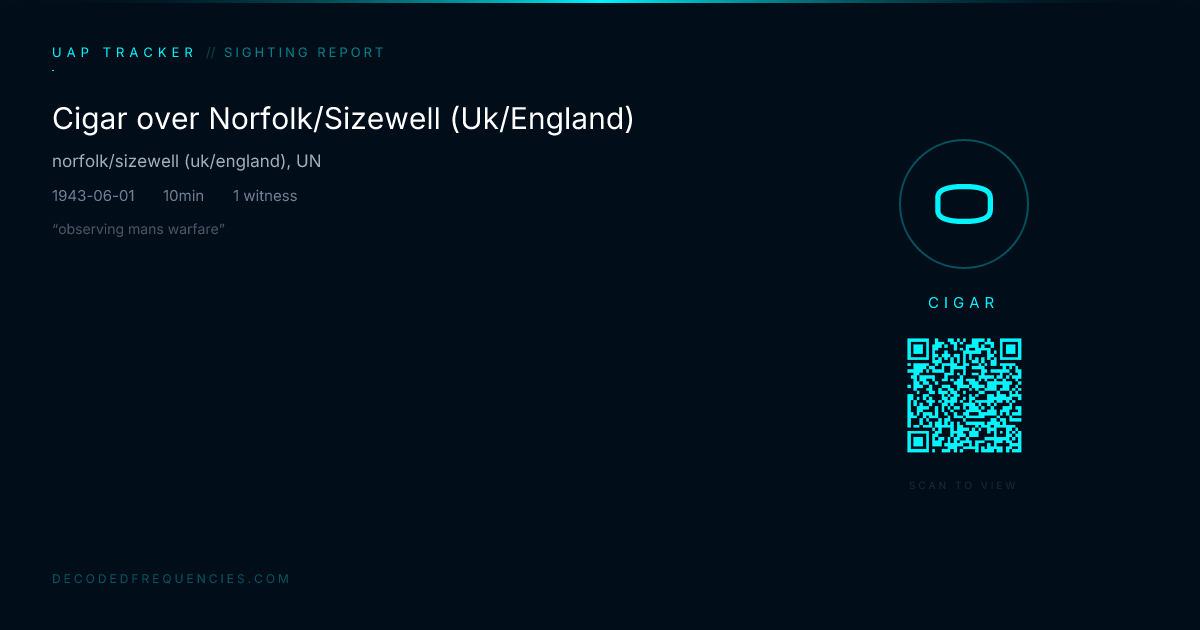Click the SIGHTING REPORT label
The width and height of the screenshot is (1200, 630).
tap(304, 53)
